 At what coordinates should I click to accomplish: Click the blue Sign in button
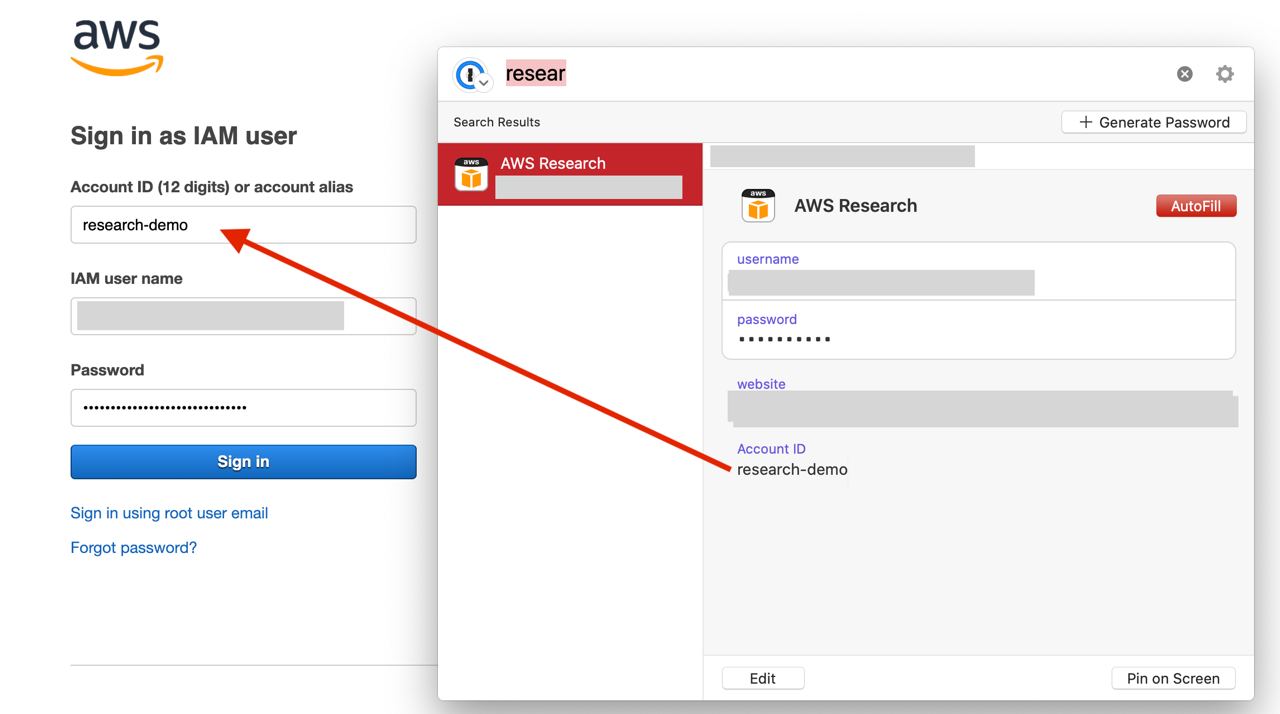click(243, 462)
